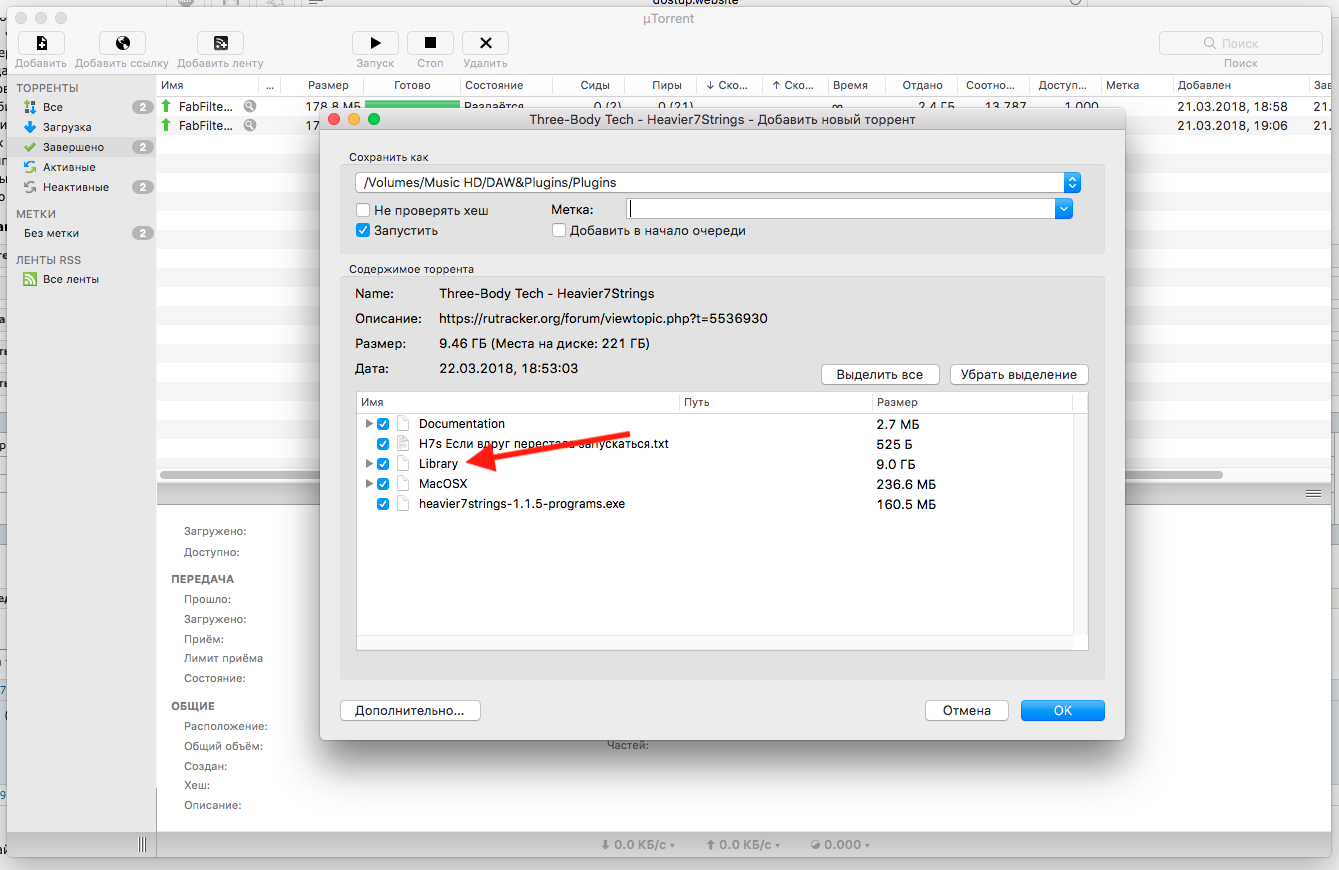The image size is (1339, 870).
Task: Click the Готово progress bar of the first FabFilter torrent
Action: pyautogui.click(x=412, y=105)
